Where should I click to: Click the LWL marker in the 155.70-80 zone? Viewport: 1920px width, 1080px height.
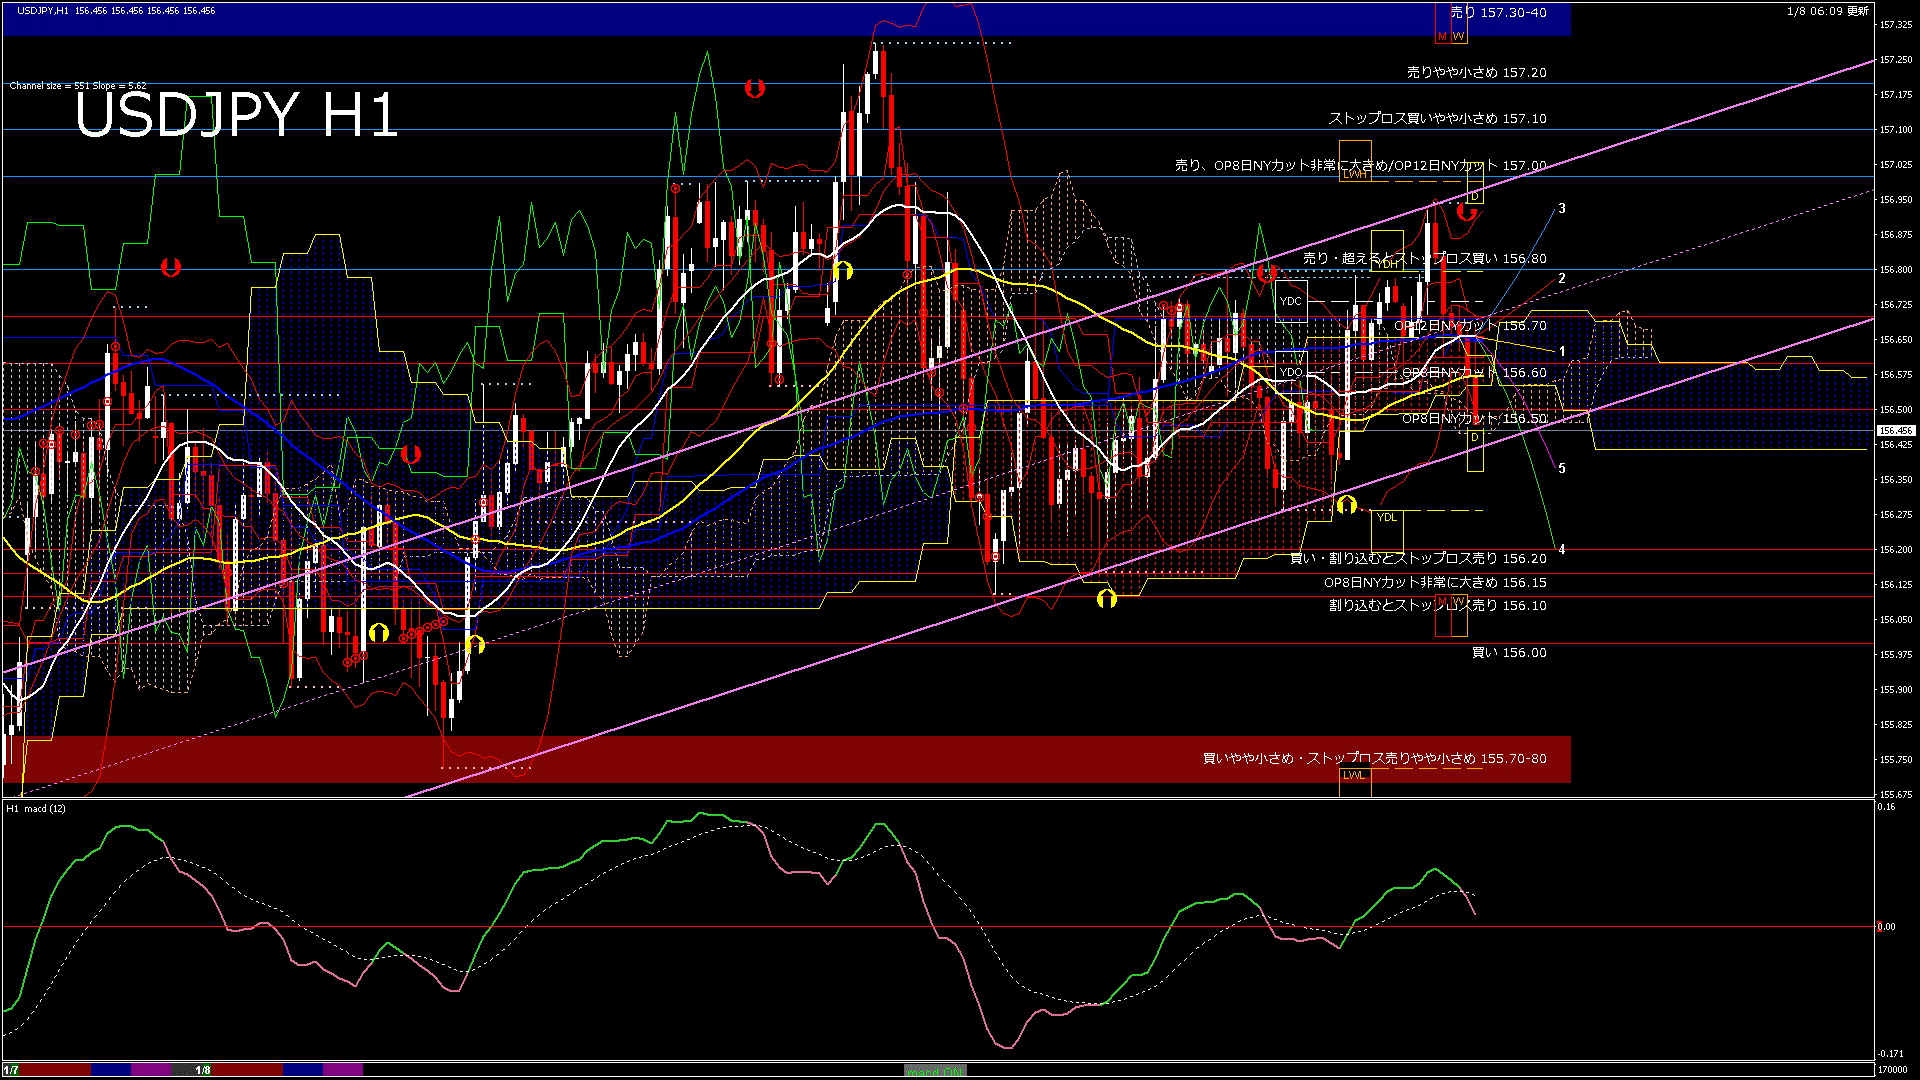[x=1355, y=775]
